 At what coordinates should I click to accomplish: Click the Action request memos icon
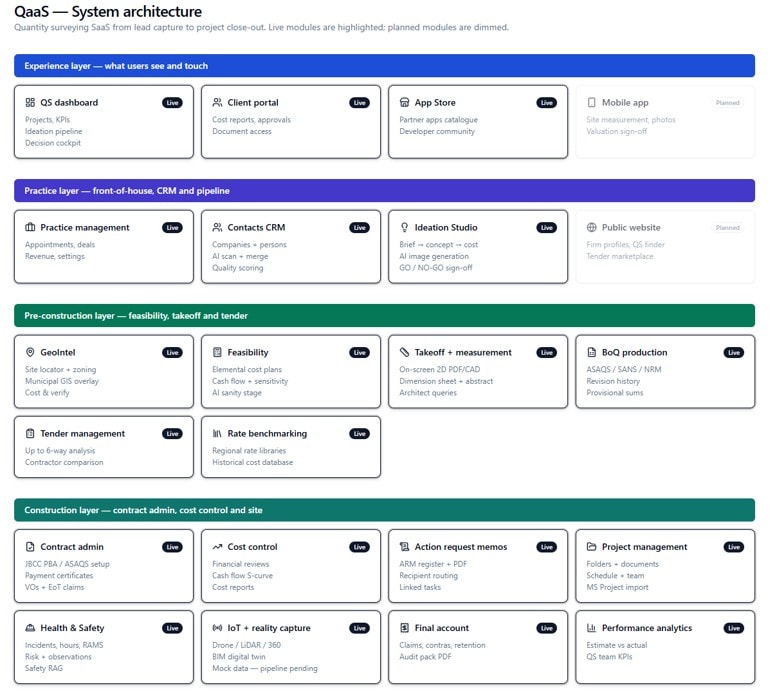point(404,547)
